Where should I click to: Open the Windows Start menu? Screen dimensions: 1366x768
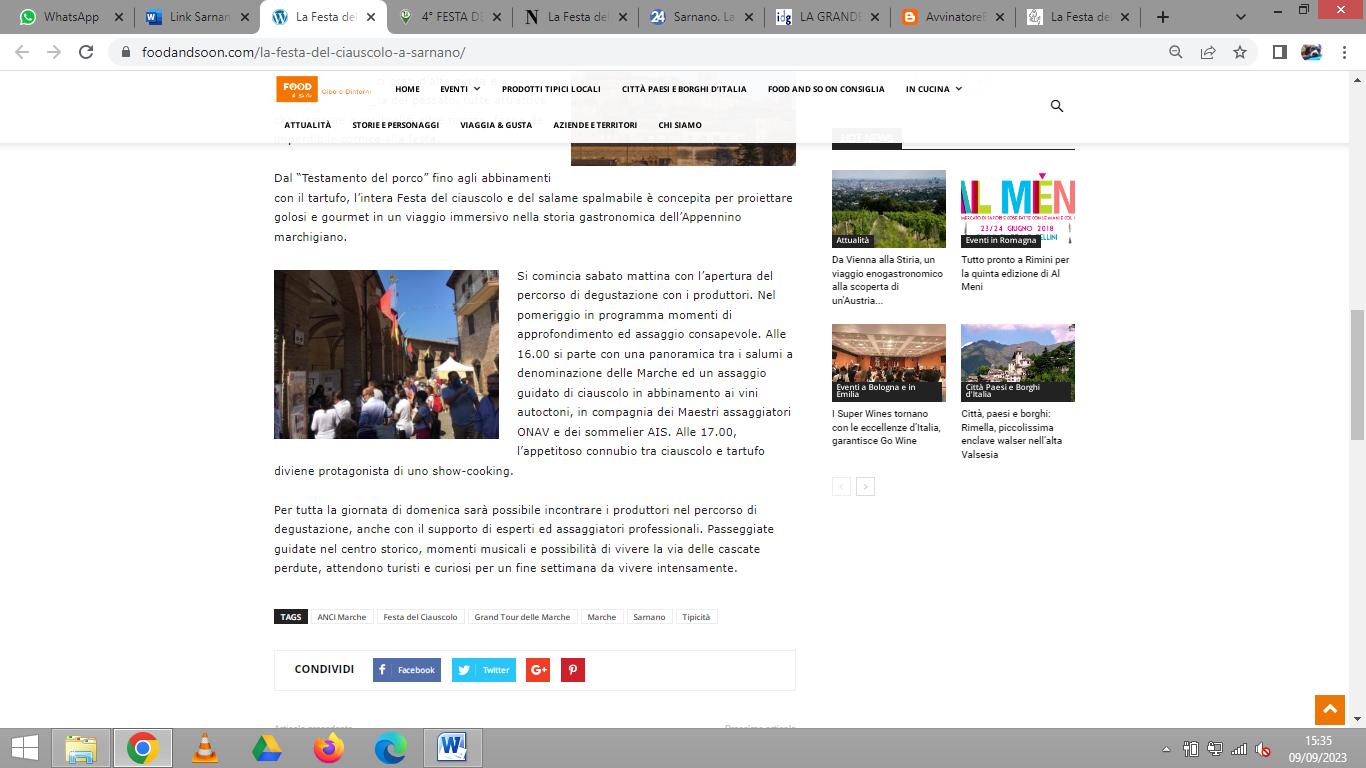pyautogui.click(x=24, y=748)
